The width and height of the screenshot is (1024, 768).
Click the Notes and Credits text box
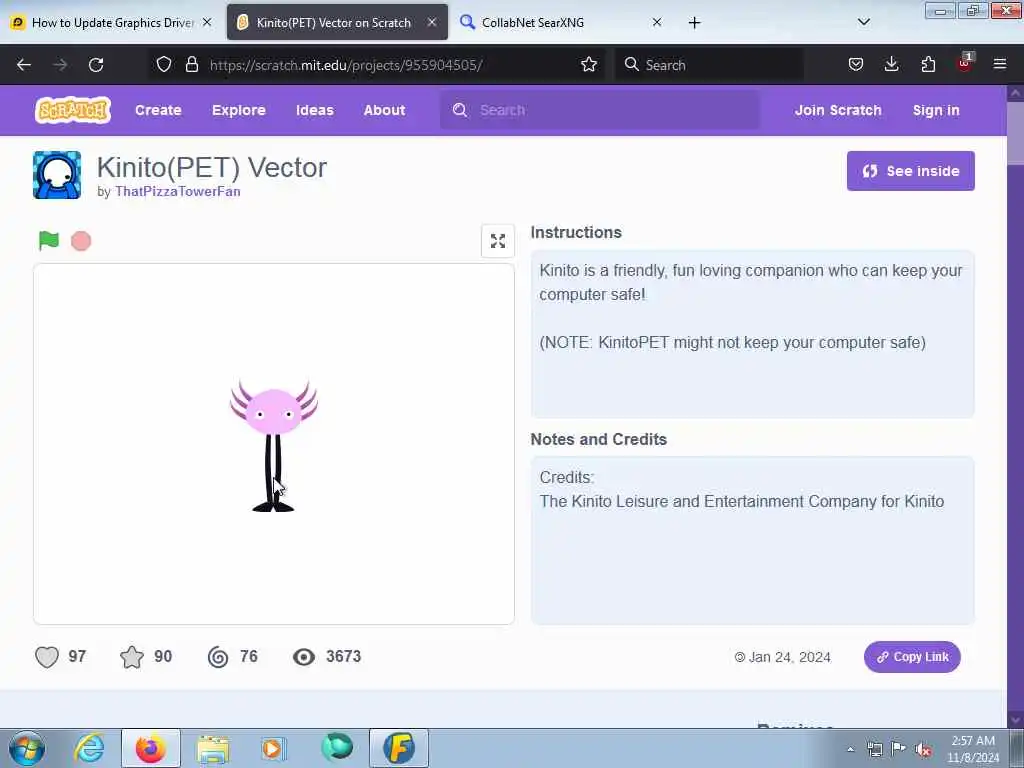click(x=752, y=540)
